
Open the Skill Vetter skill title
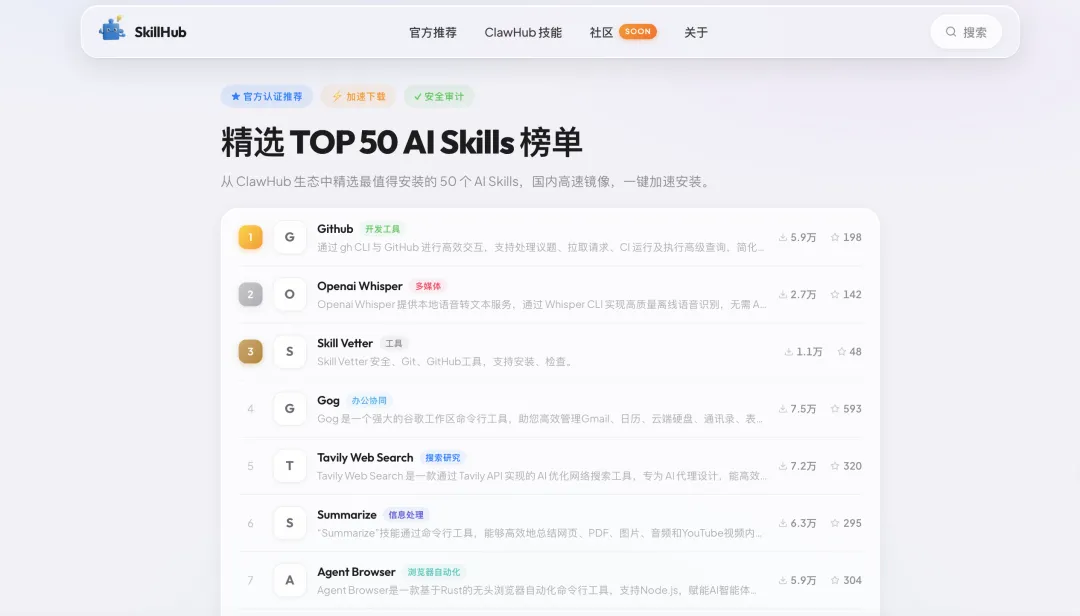point(344,343)
